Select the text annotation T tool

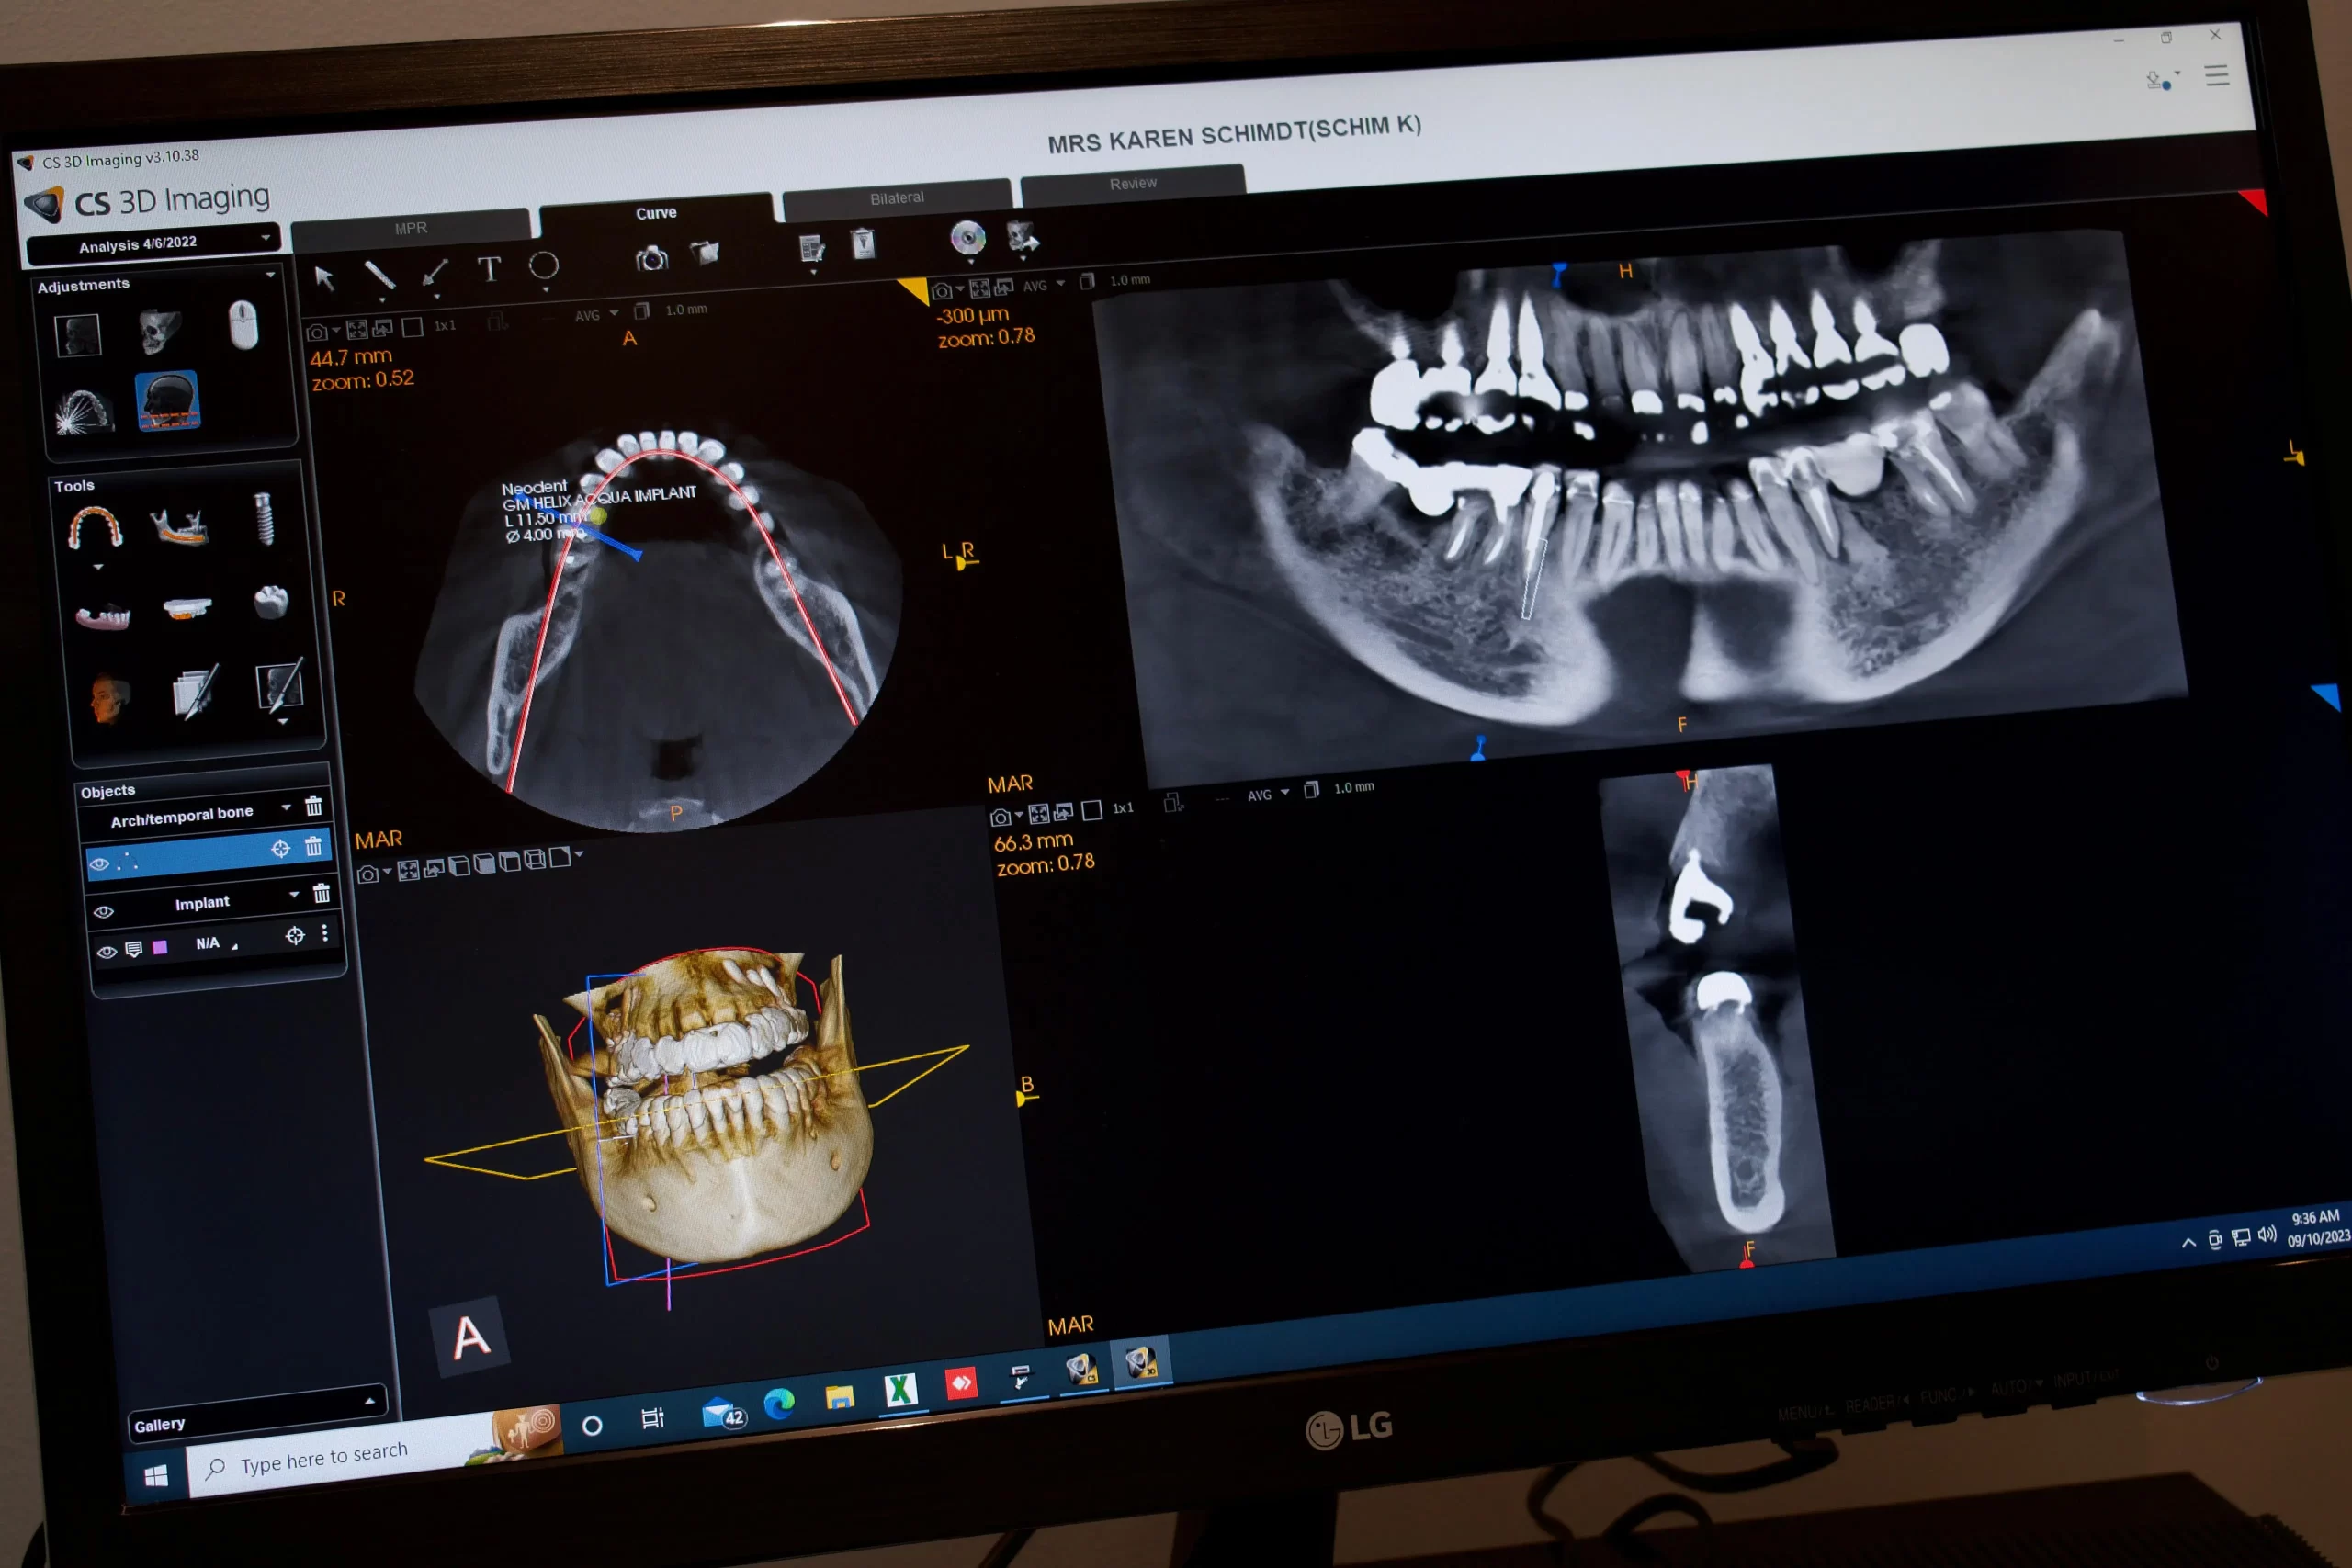[488, 268]
